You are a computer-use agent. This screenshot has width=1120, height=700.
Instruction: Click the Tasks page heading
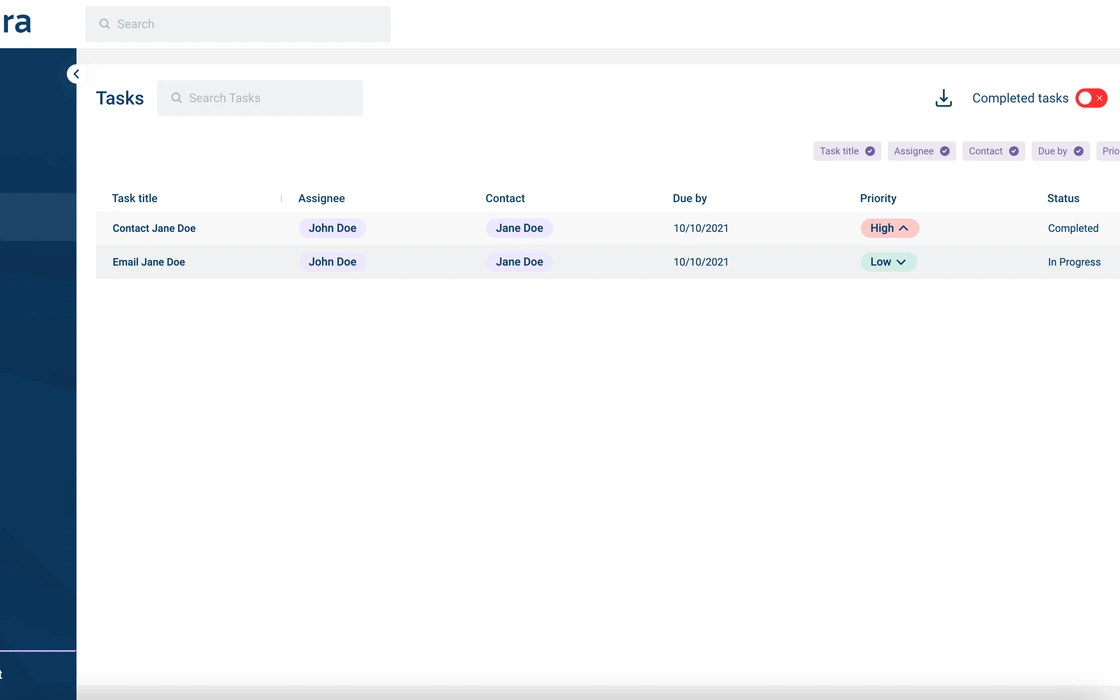(120, 98)
